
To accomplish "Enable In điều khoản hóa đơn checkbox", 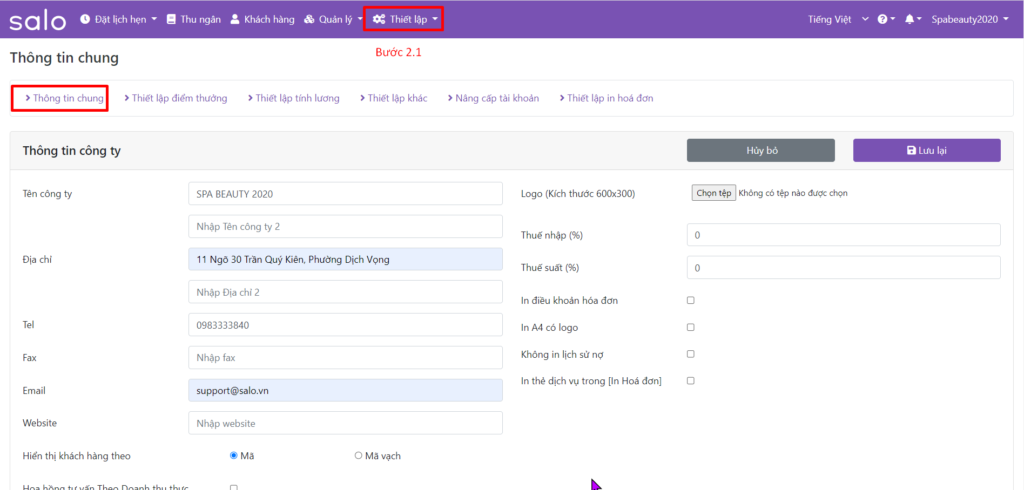I will tap(690, 300).
